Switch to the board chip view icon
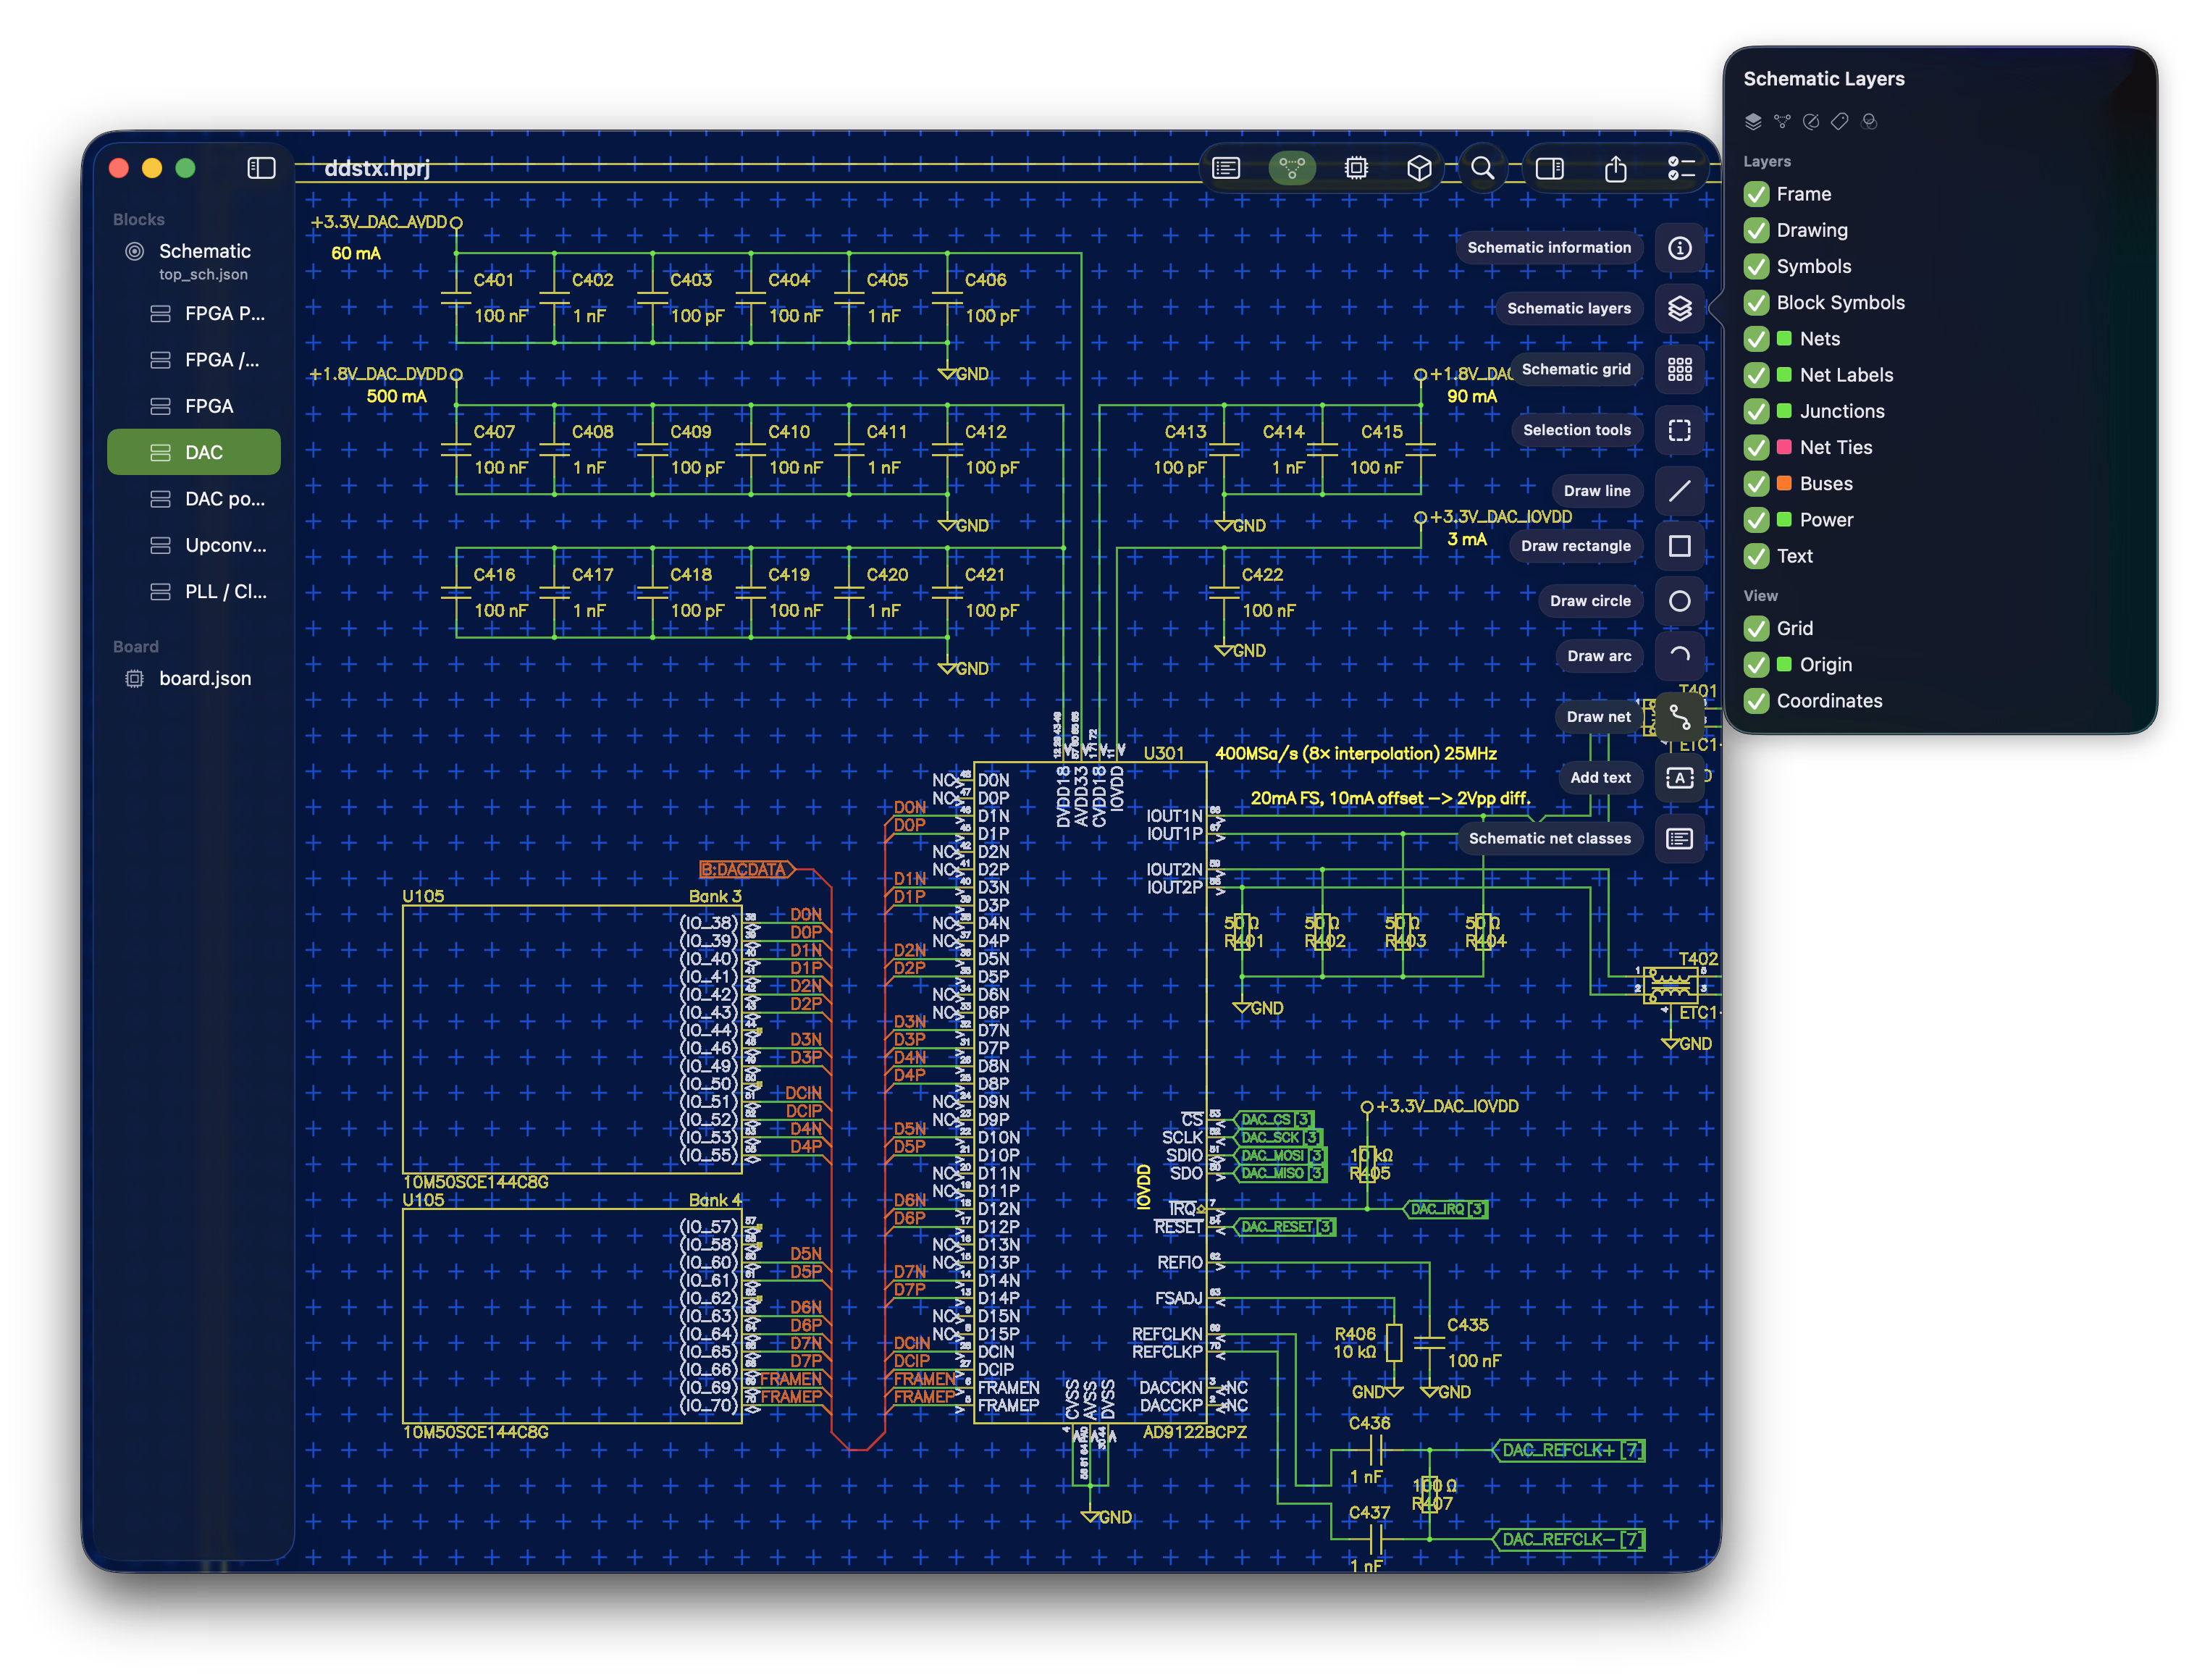Screen dimensions: 2210x1680 click(x=1356, y=168)
